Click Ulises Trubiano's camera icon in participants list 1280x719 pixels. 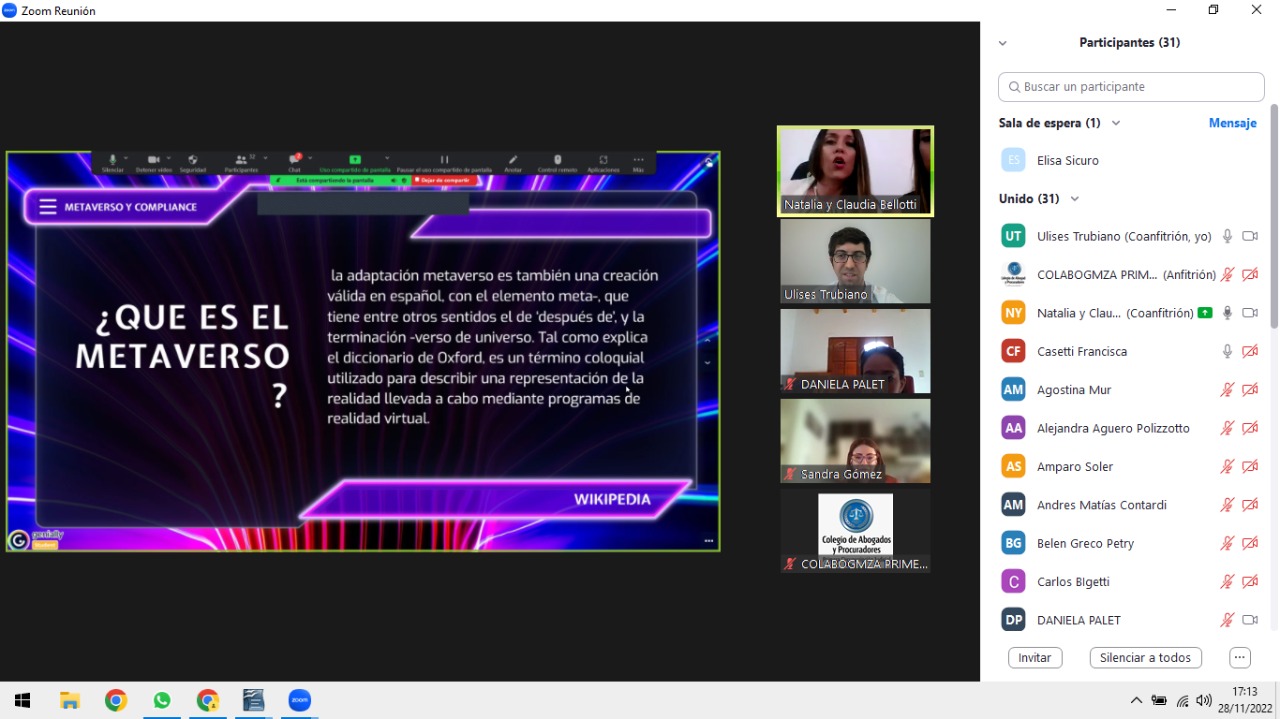click(1249, 237)
